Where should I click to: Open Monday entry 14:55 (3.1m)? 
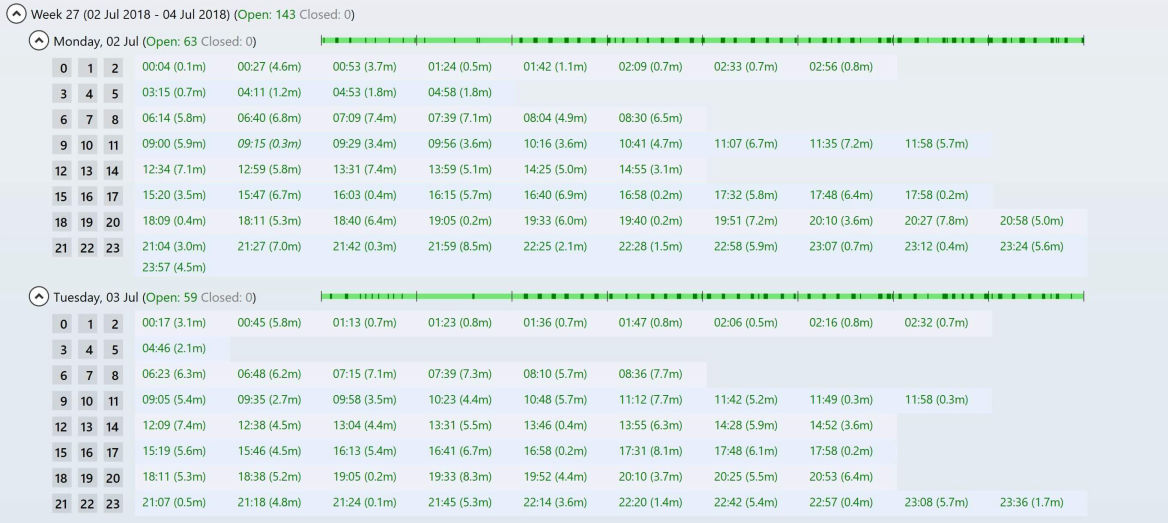click(650, 170)
